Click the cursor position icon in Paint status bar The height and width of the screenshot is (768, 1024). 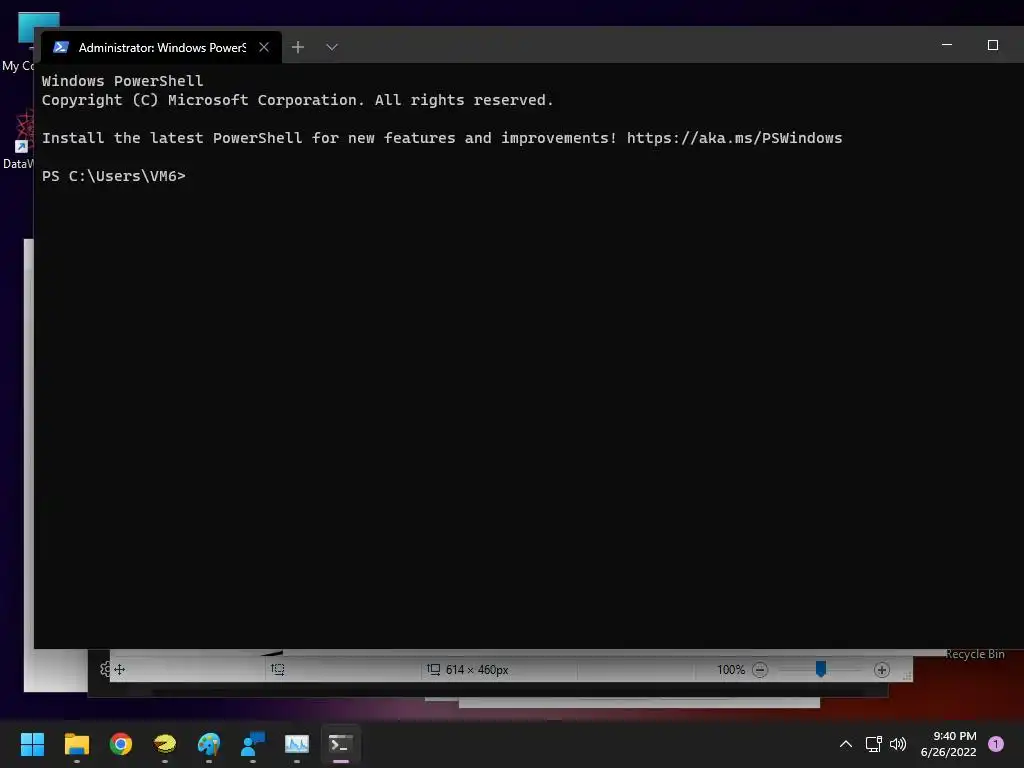click(x=120, y=669)
